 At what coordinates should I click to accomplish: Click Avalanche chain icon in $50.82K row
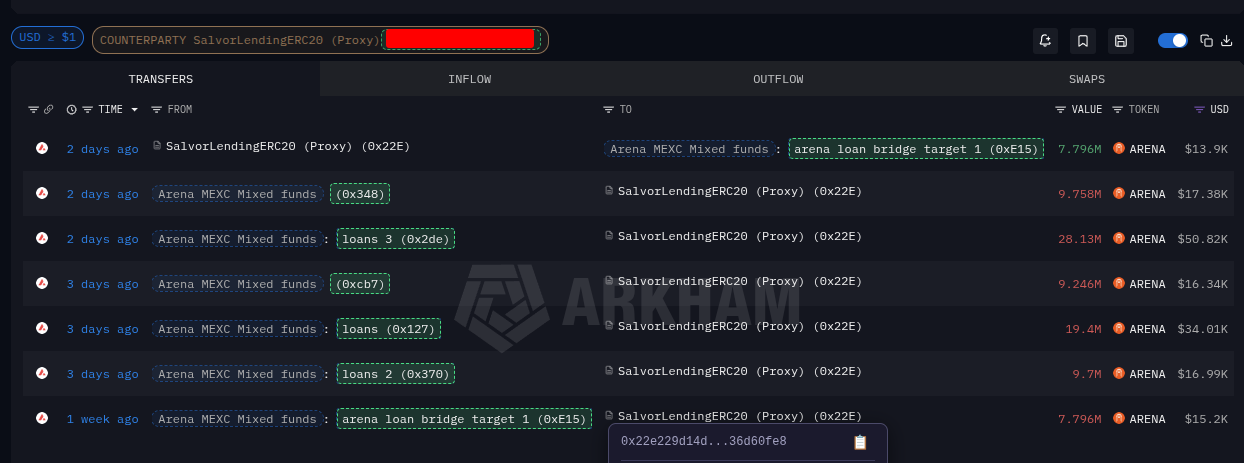(x=42, y=238)
